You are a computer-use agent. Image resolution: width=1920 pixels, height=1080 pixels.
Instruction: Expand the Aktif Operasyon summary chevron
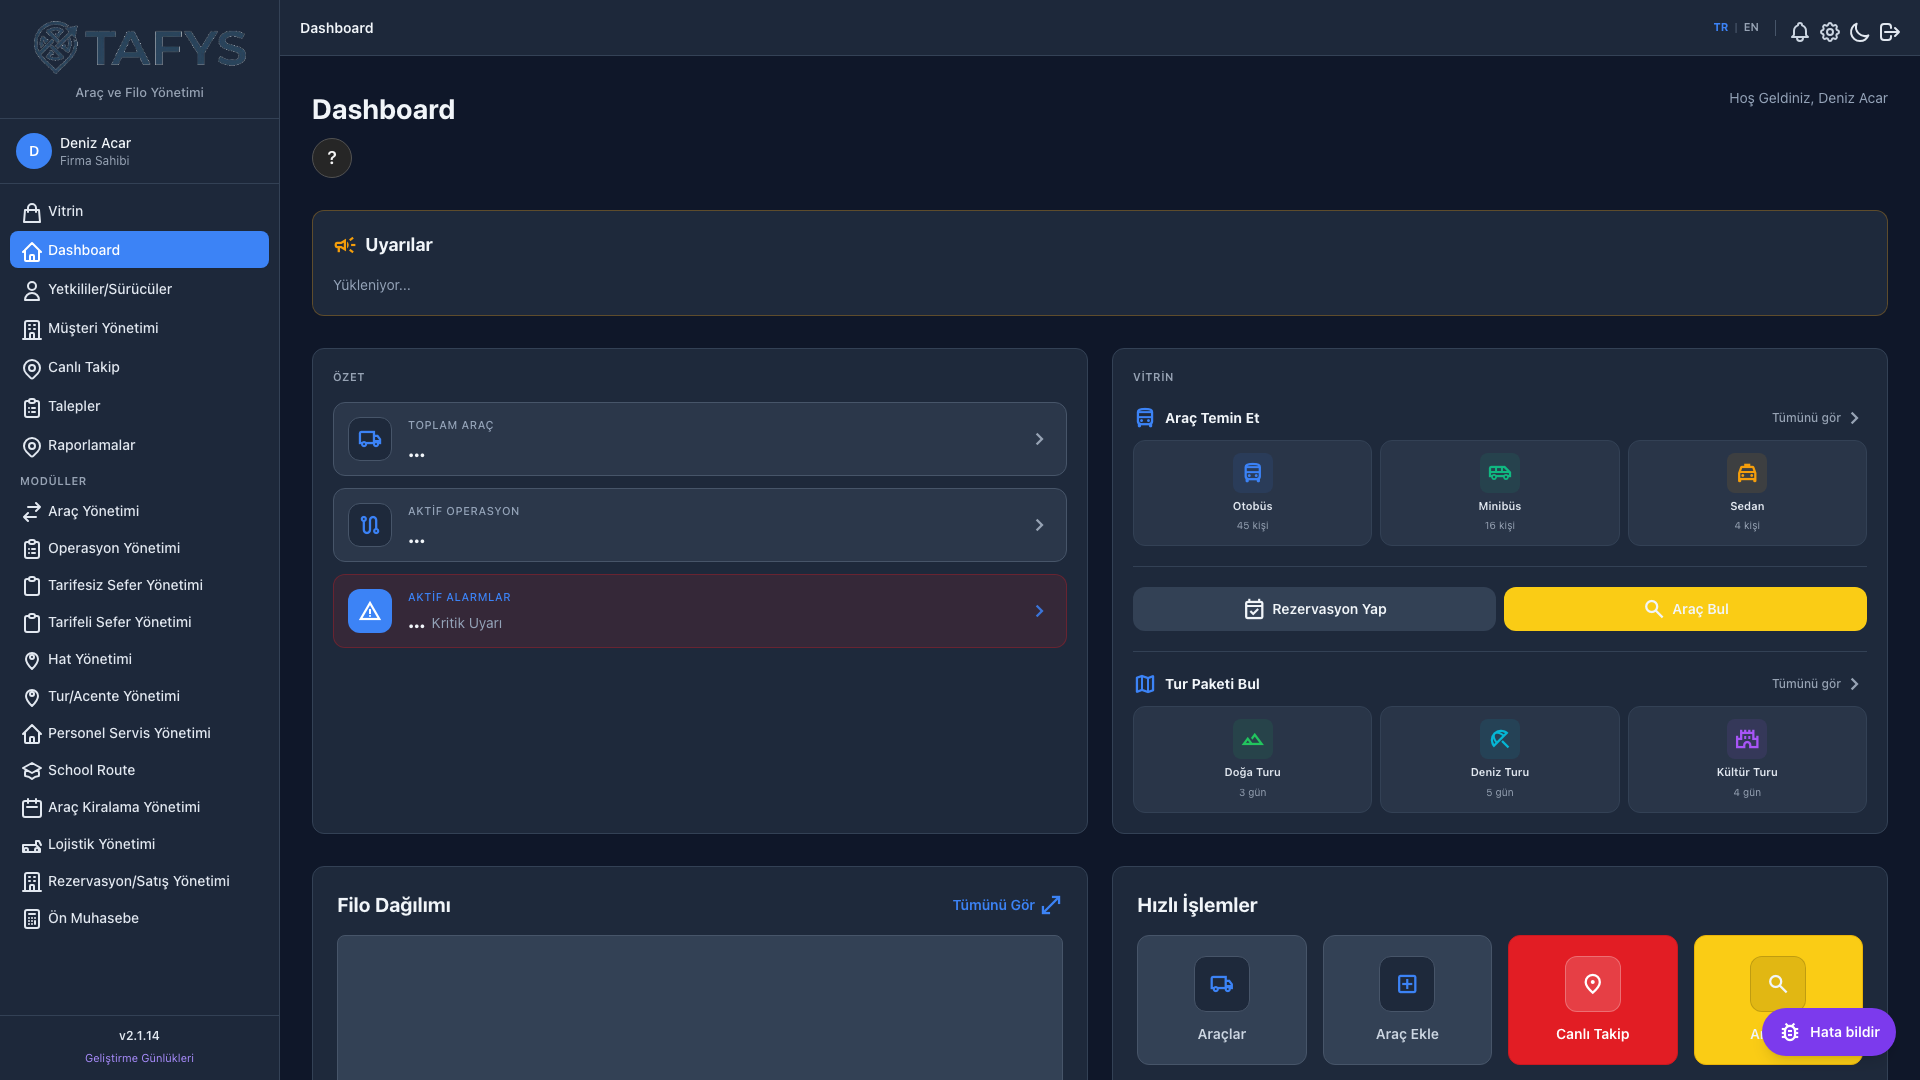[x=1039, y=525]
